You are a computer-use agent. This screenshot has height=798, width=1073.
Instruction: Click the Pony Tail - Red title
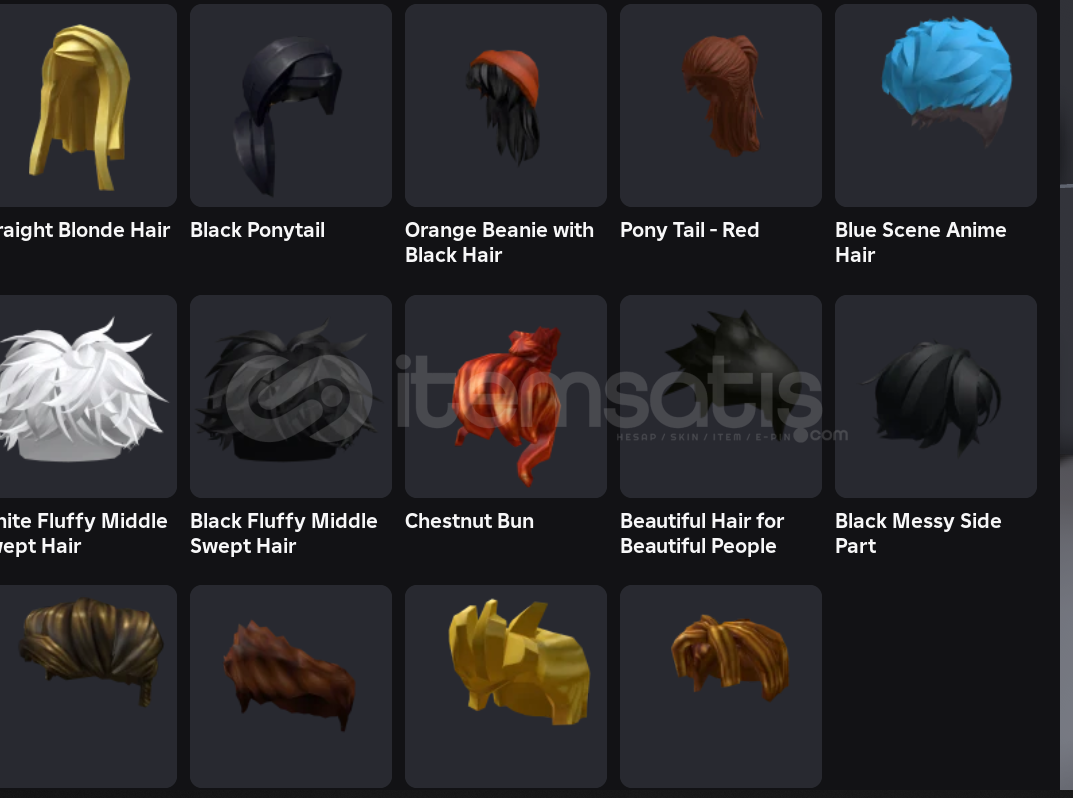coord(689,230)
